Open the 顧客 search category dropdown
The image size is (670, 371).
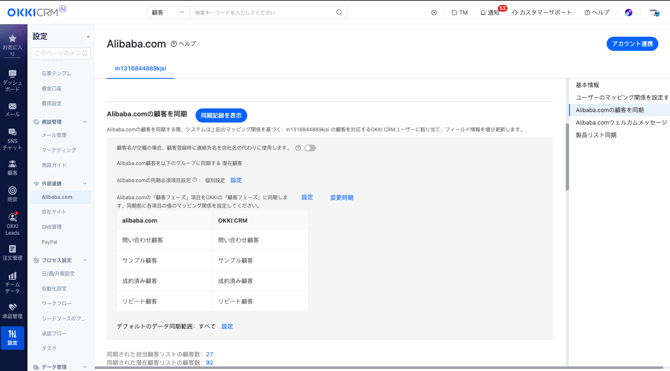pos(168,12)
